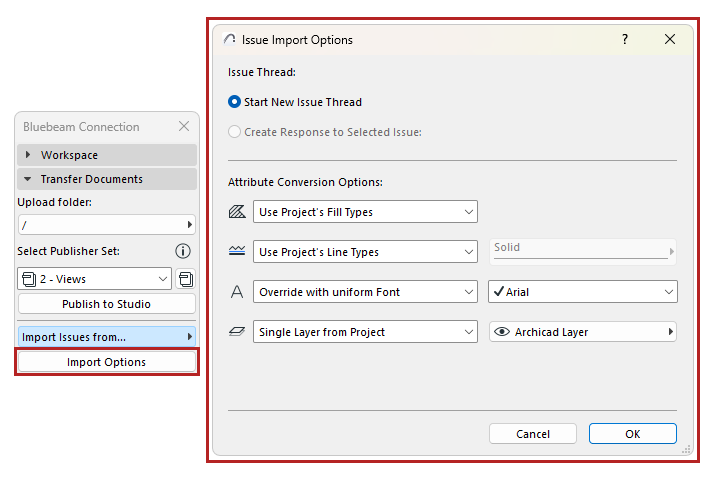Click the publisher set info icon
This screenshot has width=712, height=479.
point(183,252)
